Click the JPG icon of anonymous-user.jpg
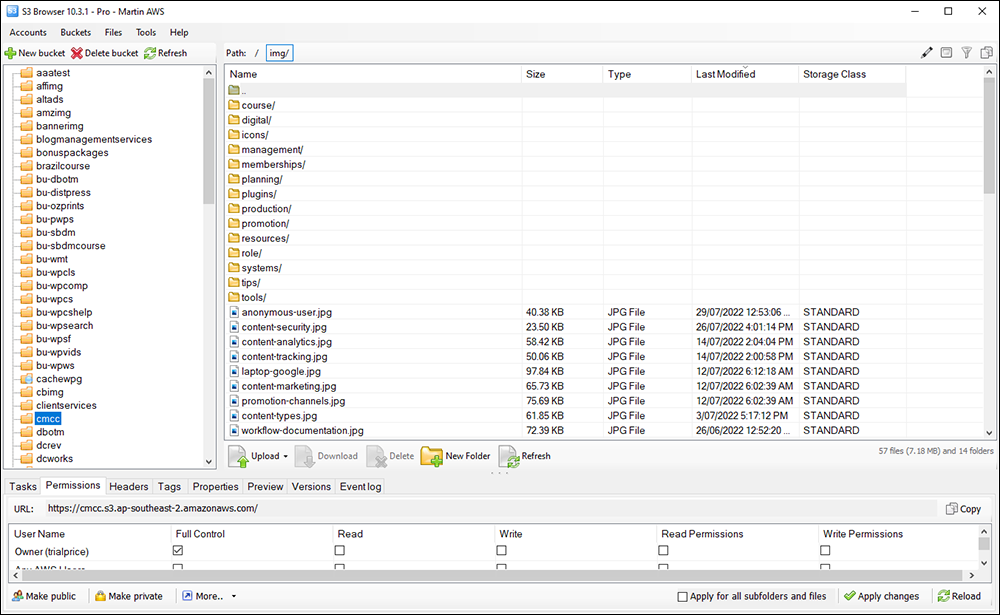This screenshot has width=1000, height=615. (x=234, y=312)
